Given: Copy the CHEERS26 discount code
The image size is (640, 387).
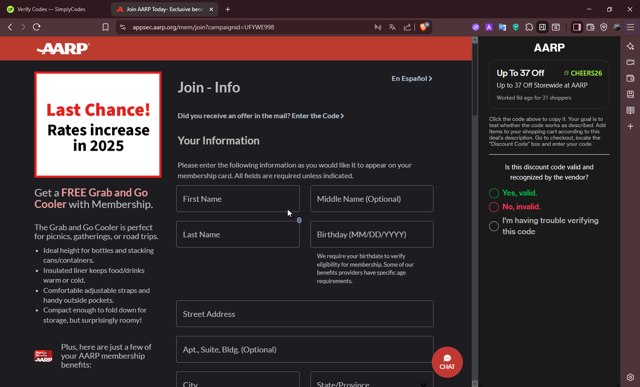Looking at the screenshot, I should 583,73.
